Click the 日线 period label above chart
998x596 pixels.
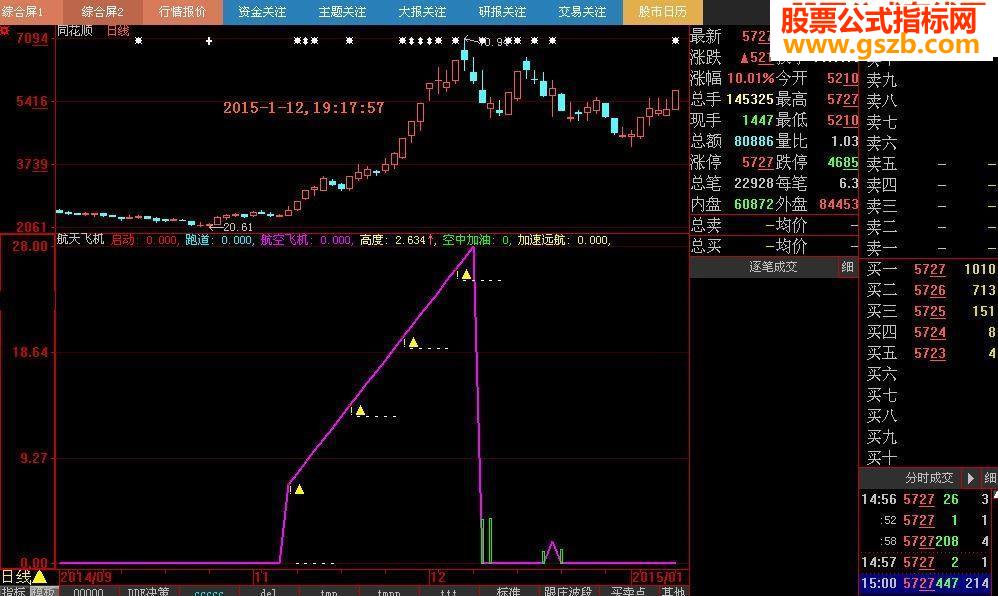pos(118,31)
